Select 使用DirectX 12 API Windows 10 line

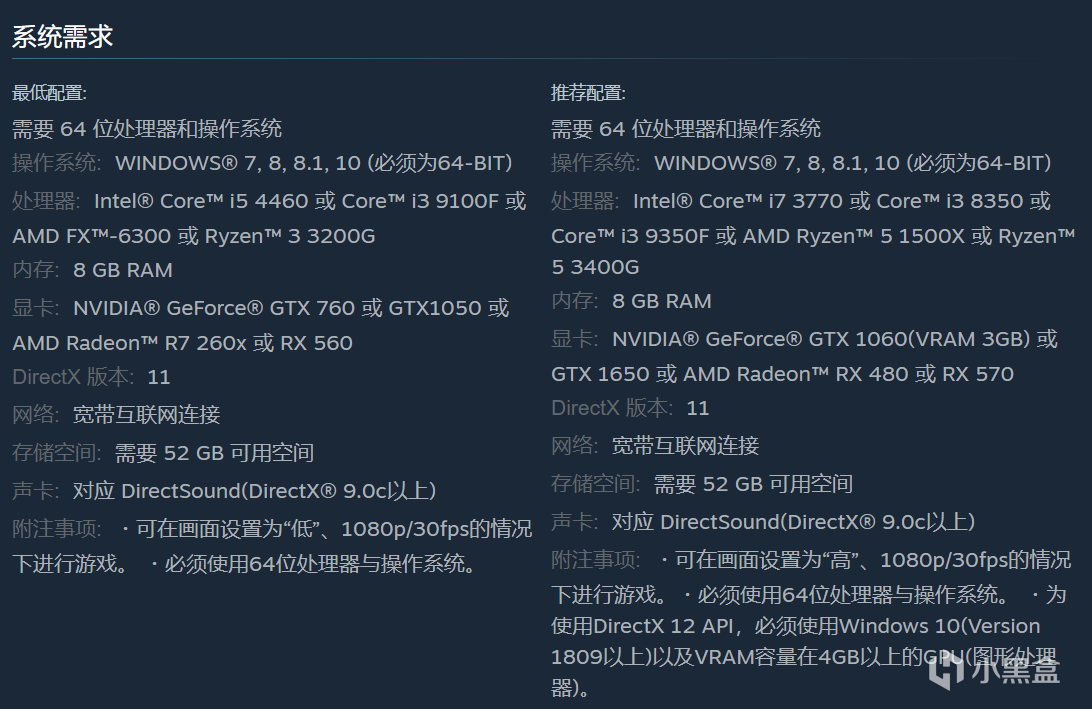click(x=795, y=626)
